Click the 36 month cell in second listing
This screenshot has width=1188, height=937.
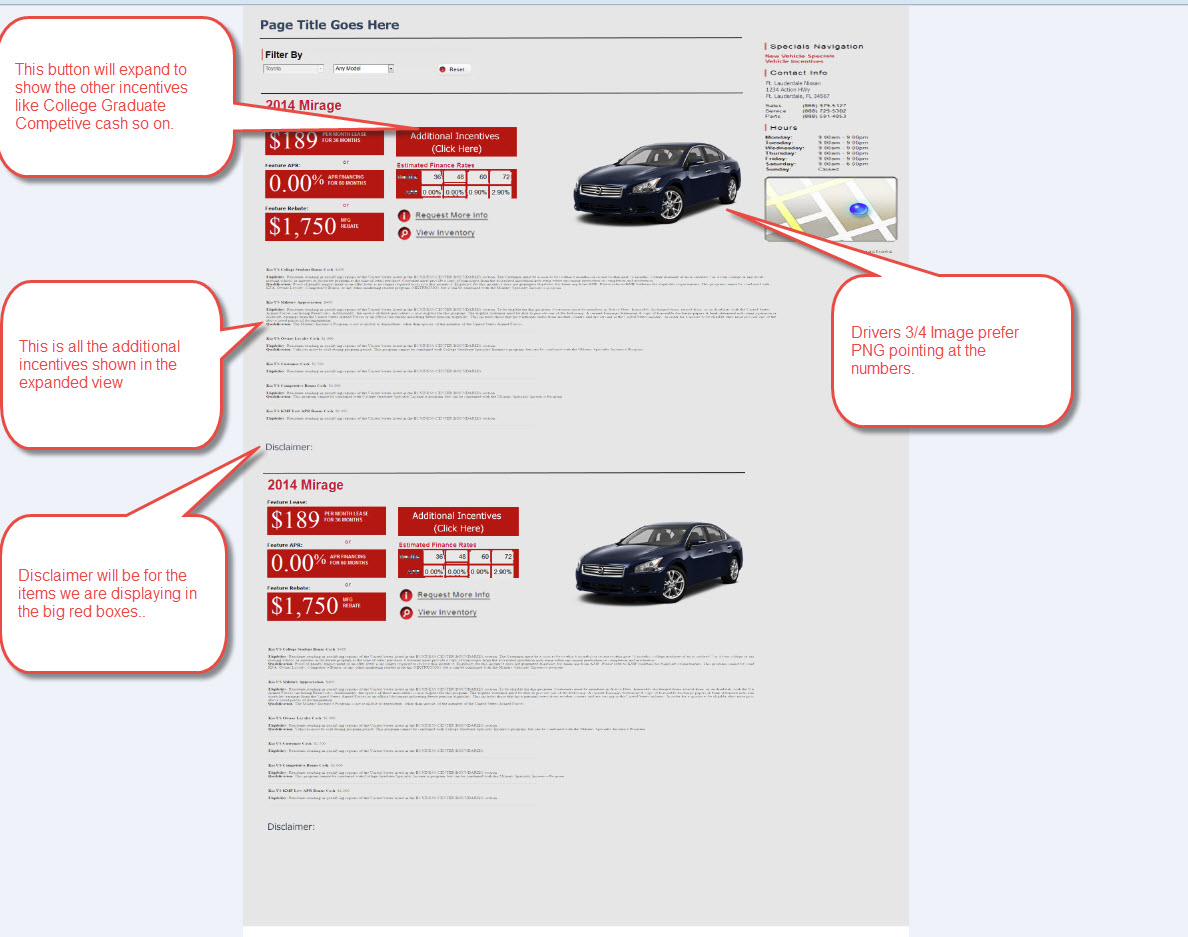[x=434, y=556]
